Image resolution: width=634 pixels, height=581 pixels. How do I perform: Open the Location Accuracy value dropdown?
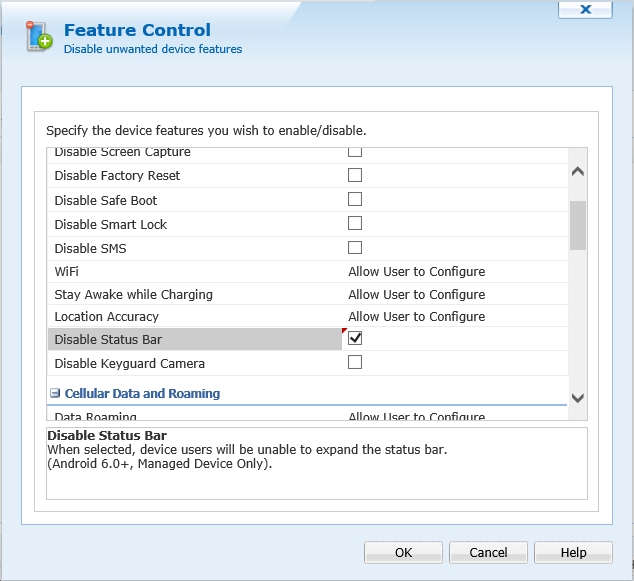pyautogui.click(x=416, y=317)
